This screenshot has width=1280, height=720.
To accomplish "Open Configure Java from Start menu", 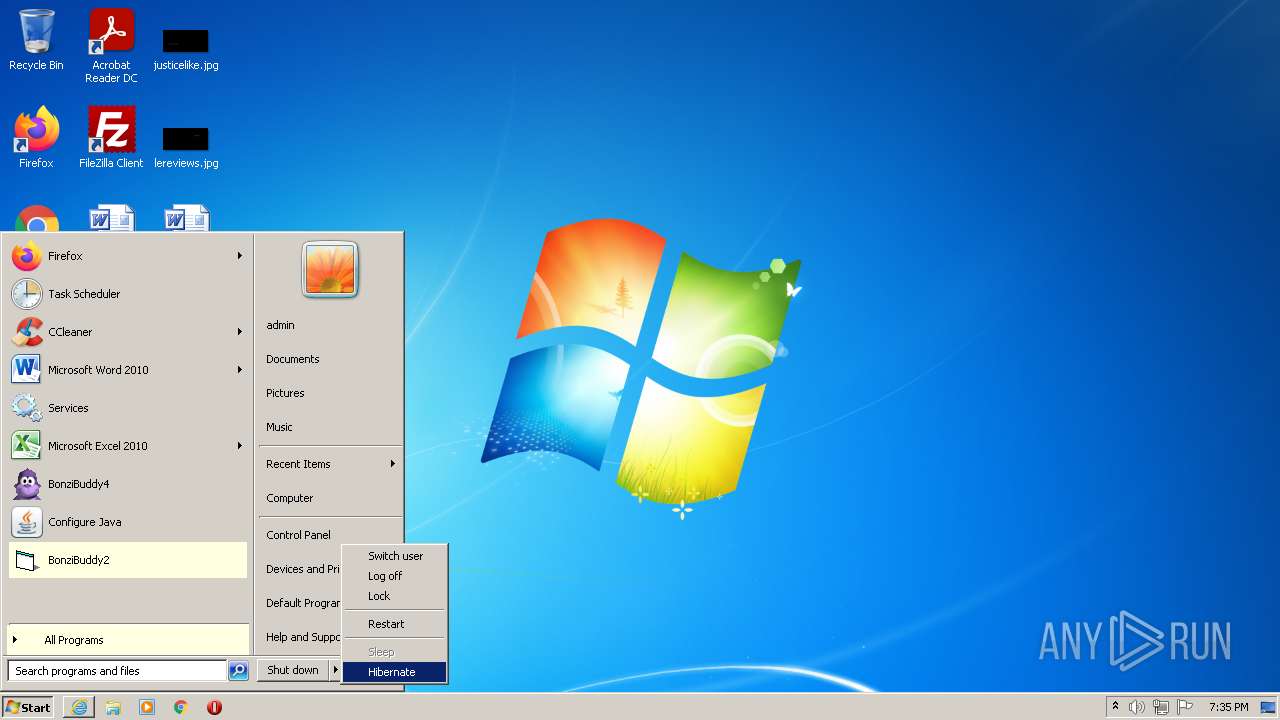I will 127,522.
